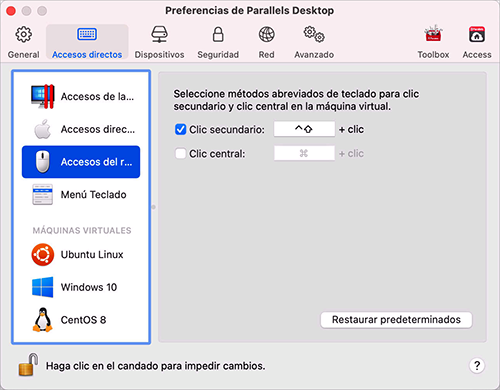Select 'Accesos del r...' in the sidebar
This screenshot has width=500, height=390.
pos(81,162)
